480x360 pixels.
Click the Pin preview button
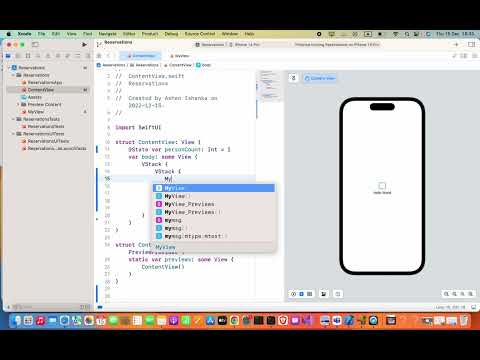coord(293,78)
